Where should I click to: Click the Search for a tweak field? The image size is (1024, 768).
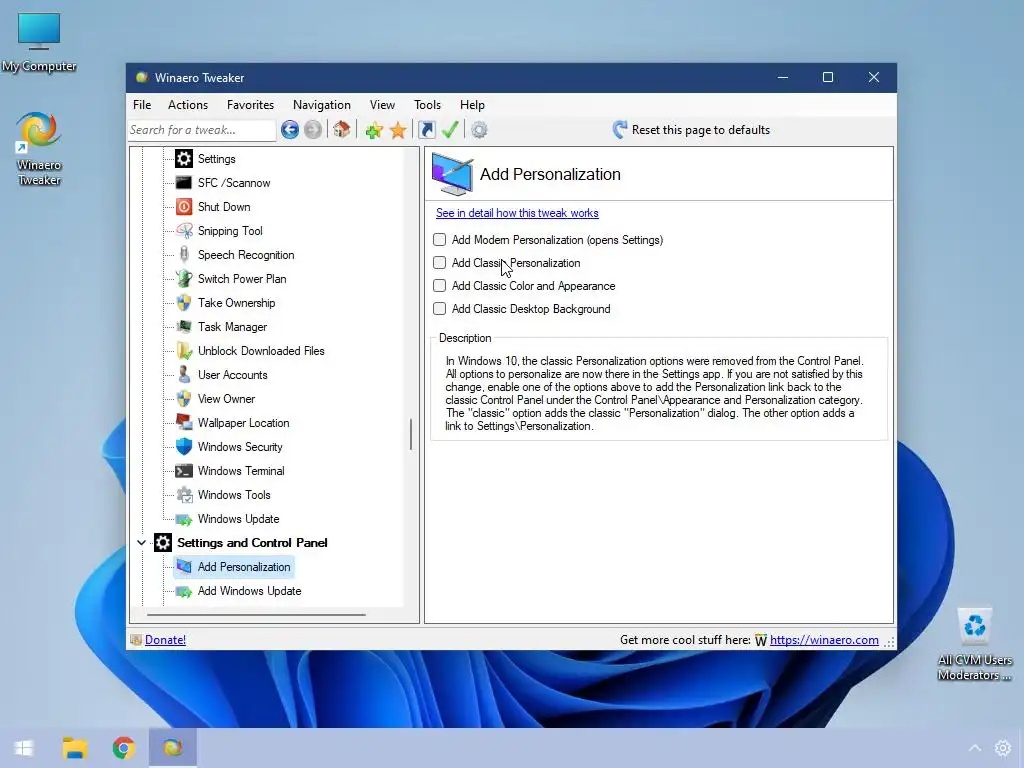tap(202, 130)
